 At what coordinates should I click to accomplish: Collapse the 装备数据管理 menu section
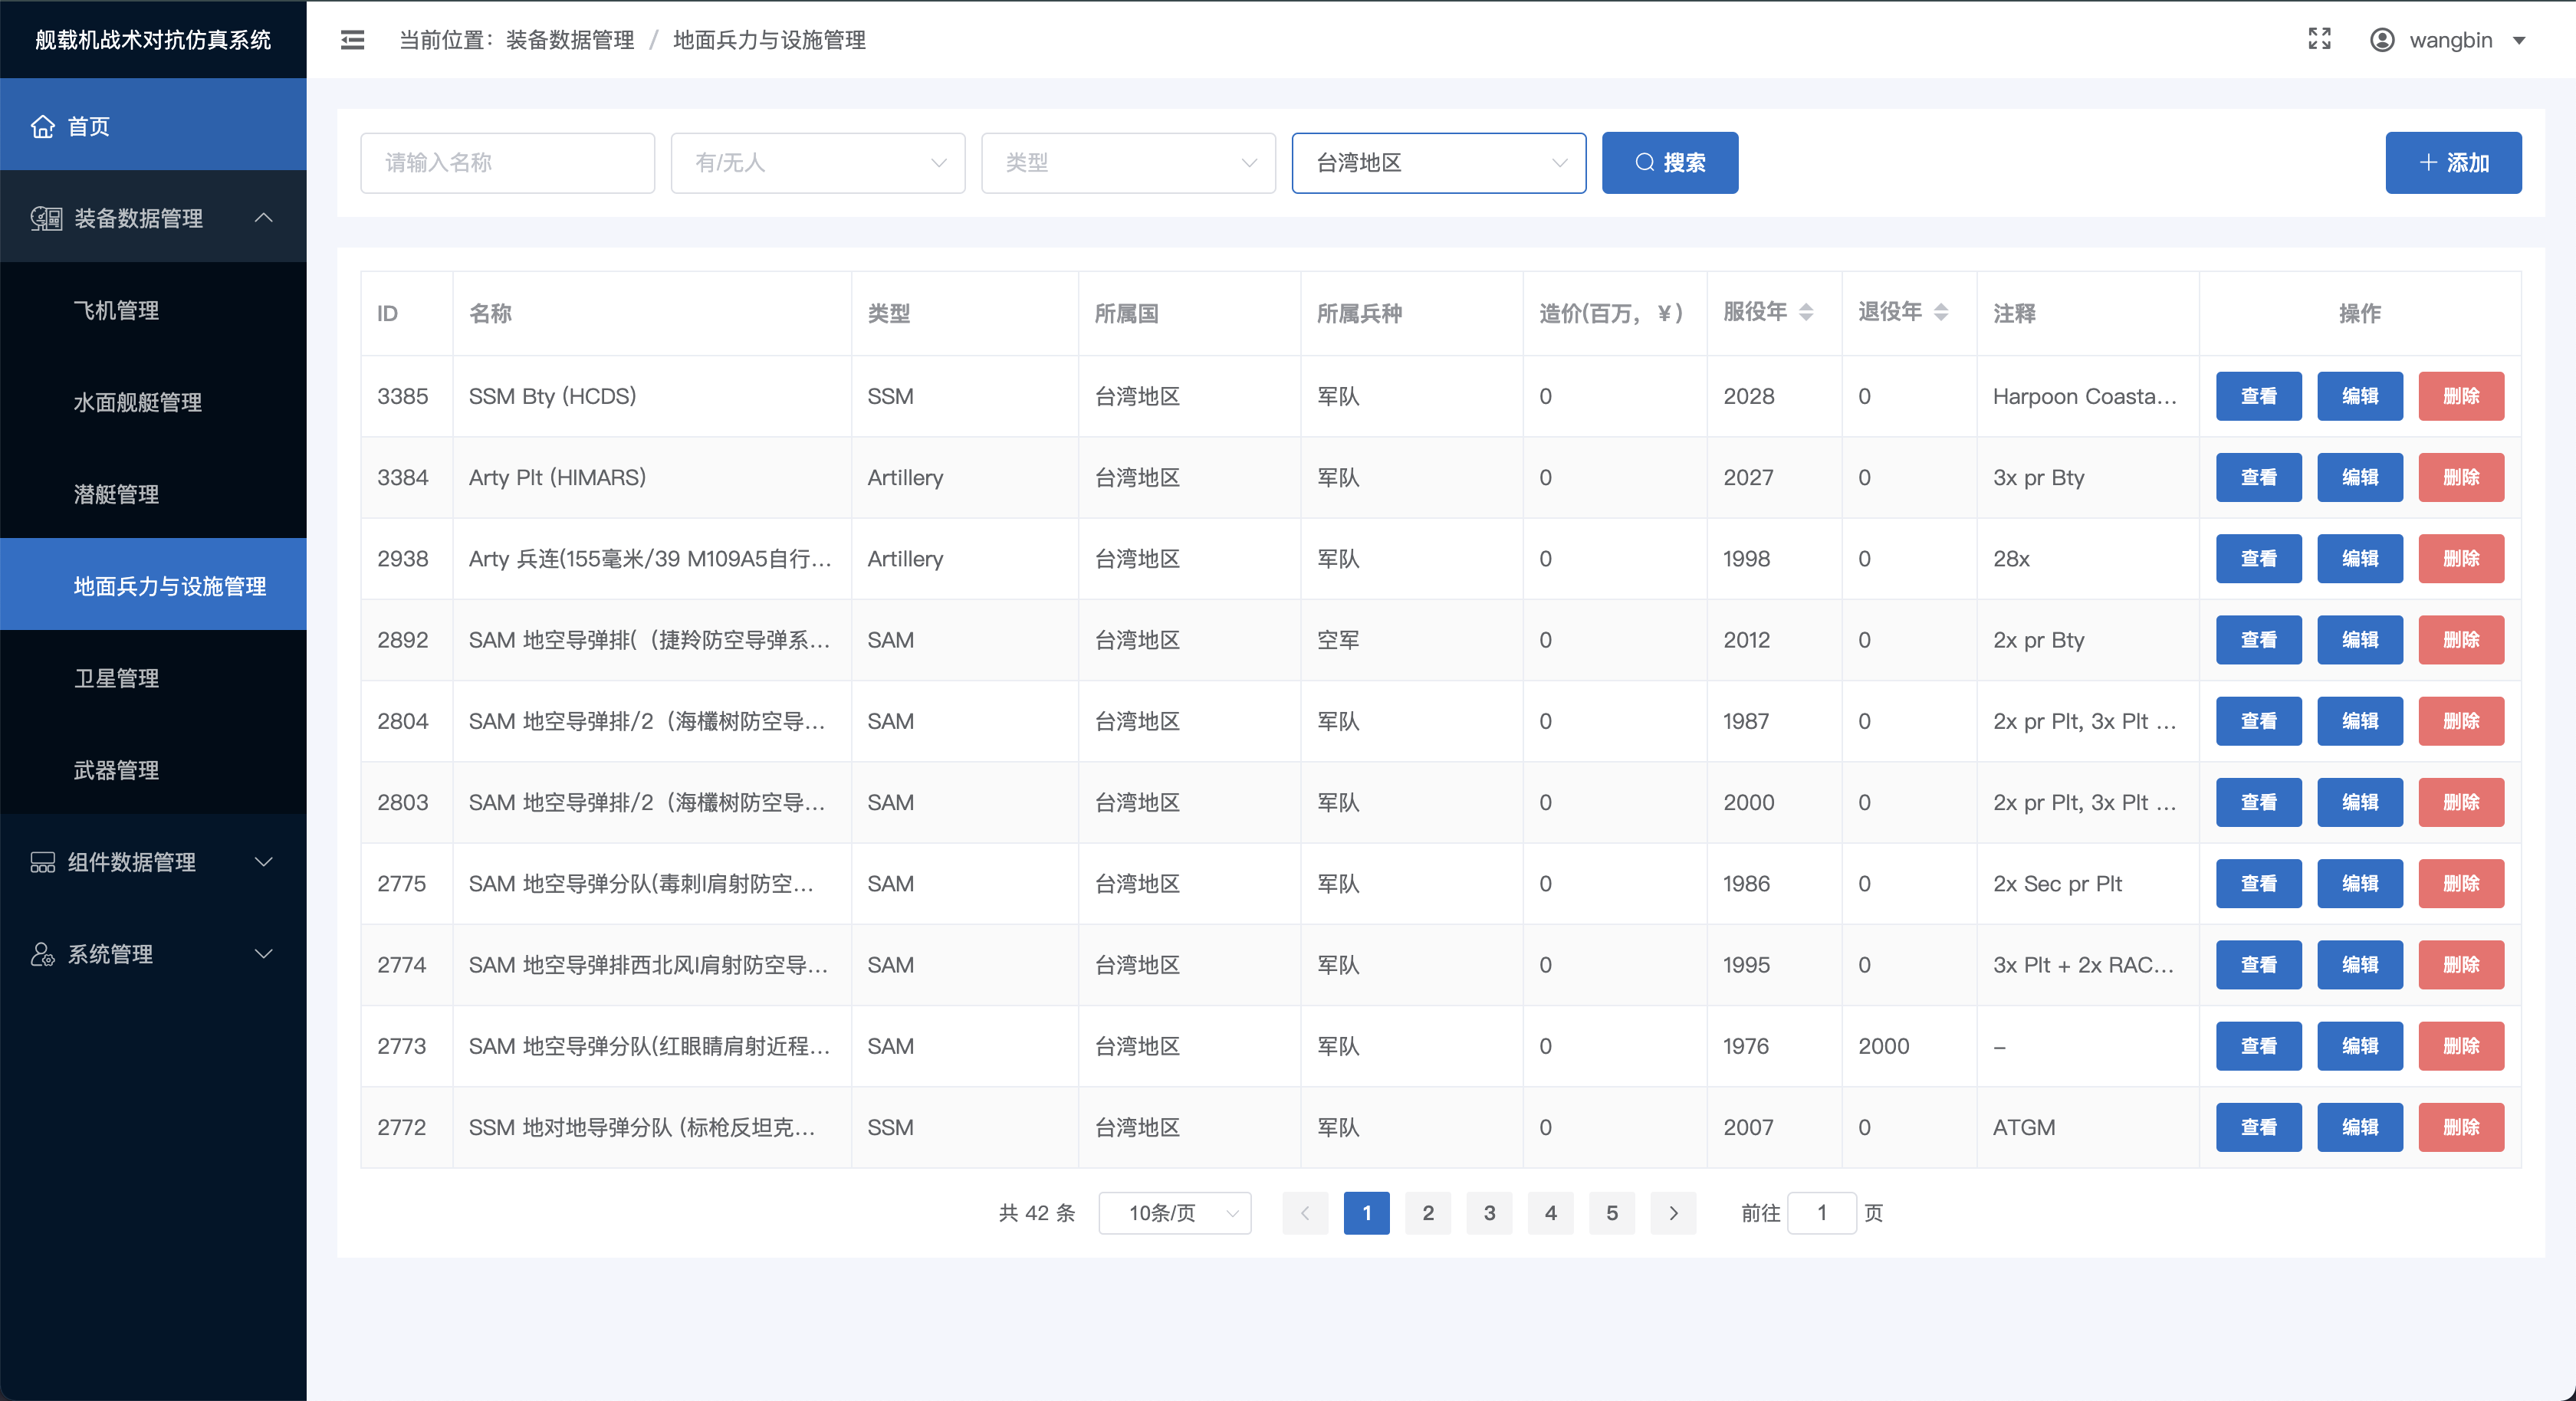click(264, 218)
